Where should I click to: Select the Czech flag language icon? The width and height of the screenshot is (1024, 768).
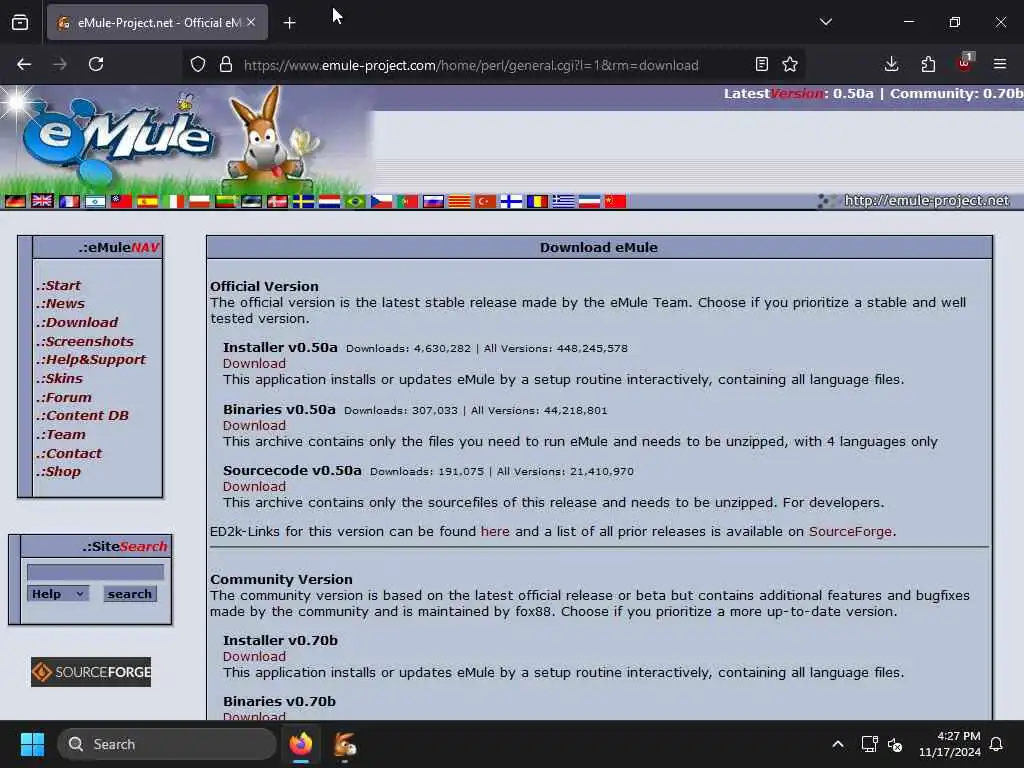click(x=381, y=201)
